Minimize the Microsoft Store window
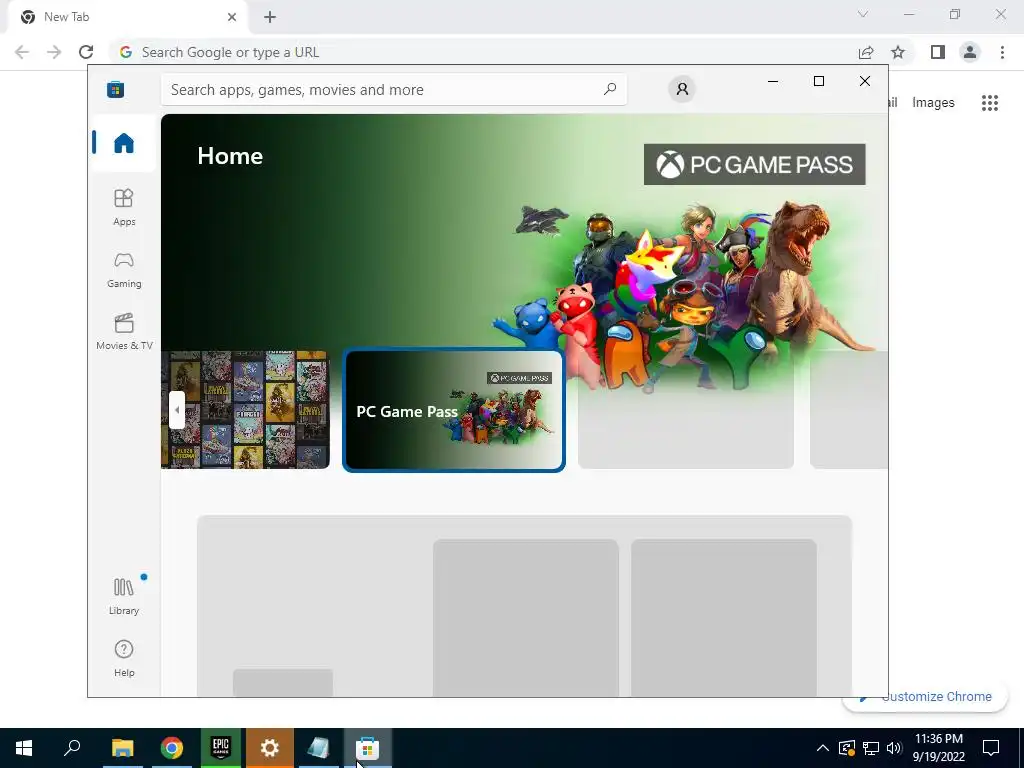This screenshot has height=768, width=1024. click(773, 81)
